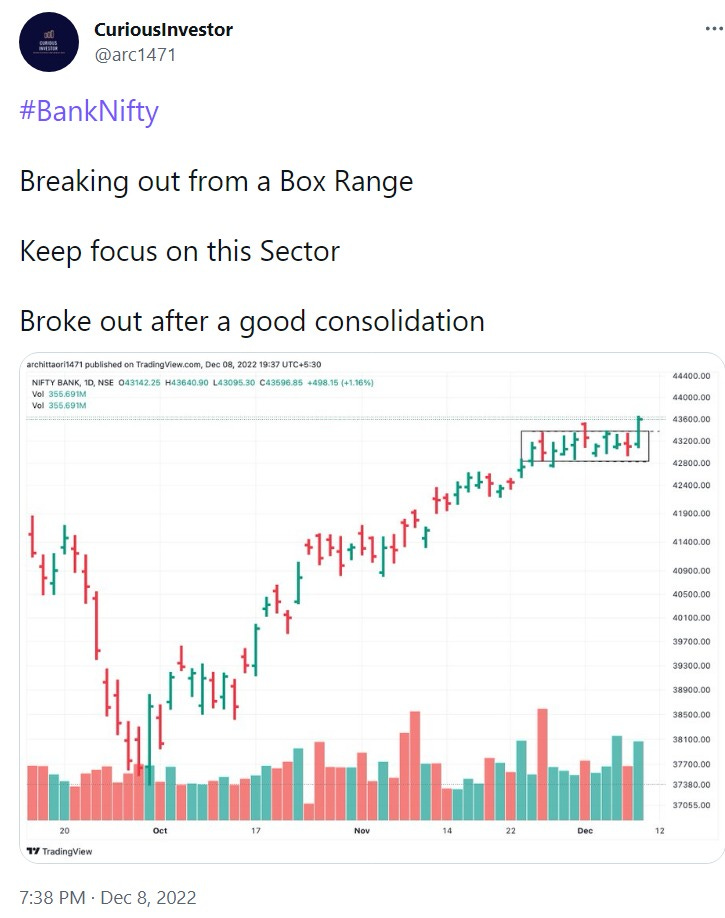The height and width of the screenshot is (918, 725).
Task: Click the Dec label on the time axis
Action: coord(585,830)
